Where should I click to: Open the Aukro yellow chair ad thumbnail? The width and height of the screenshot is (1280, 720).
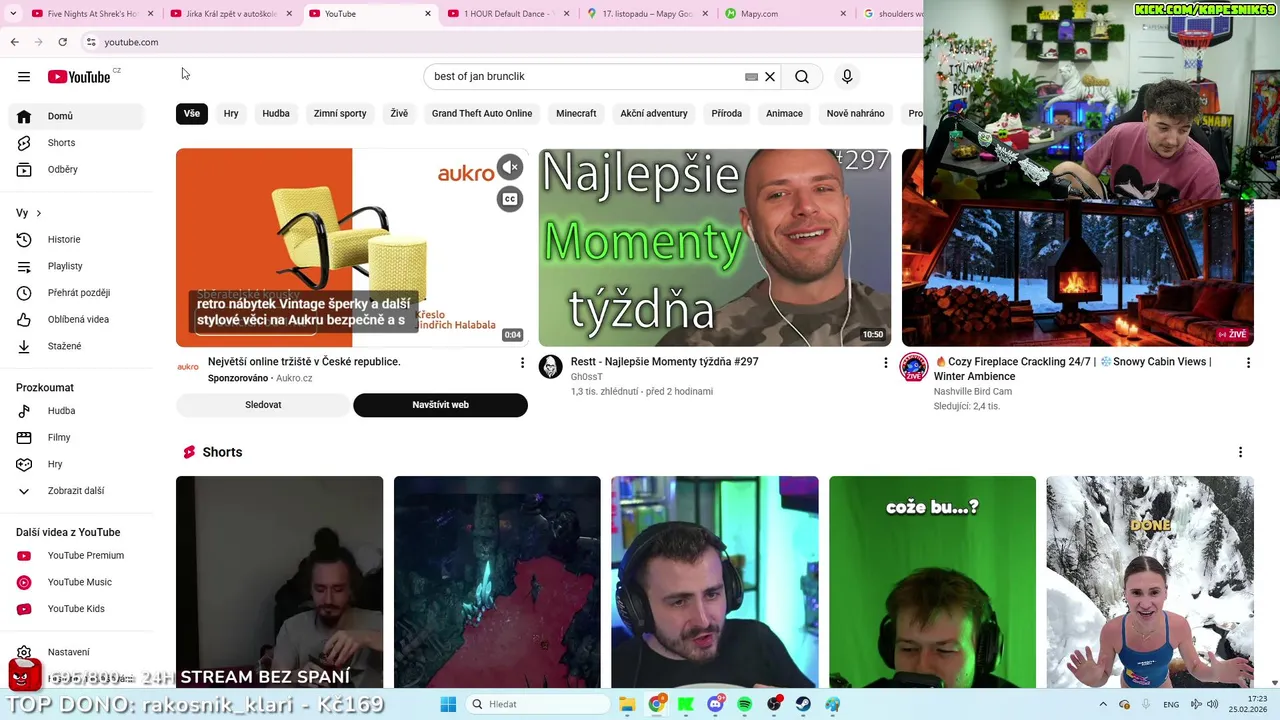tap(352, 248)
